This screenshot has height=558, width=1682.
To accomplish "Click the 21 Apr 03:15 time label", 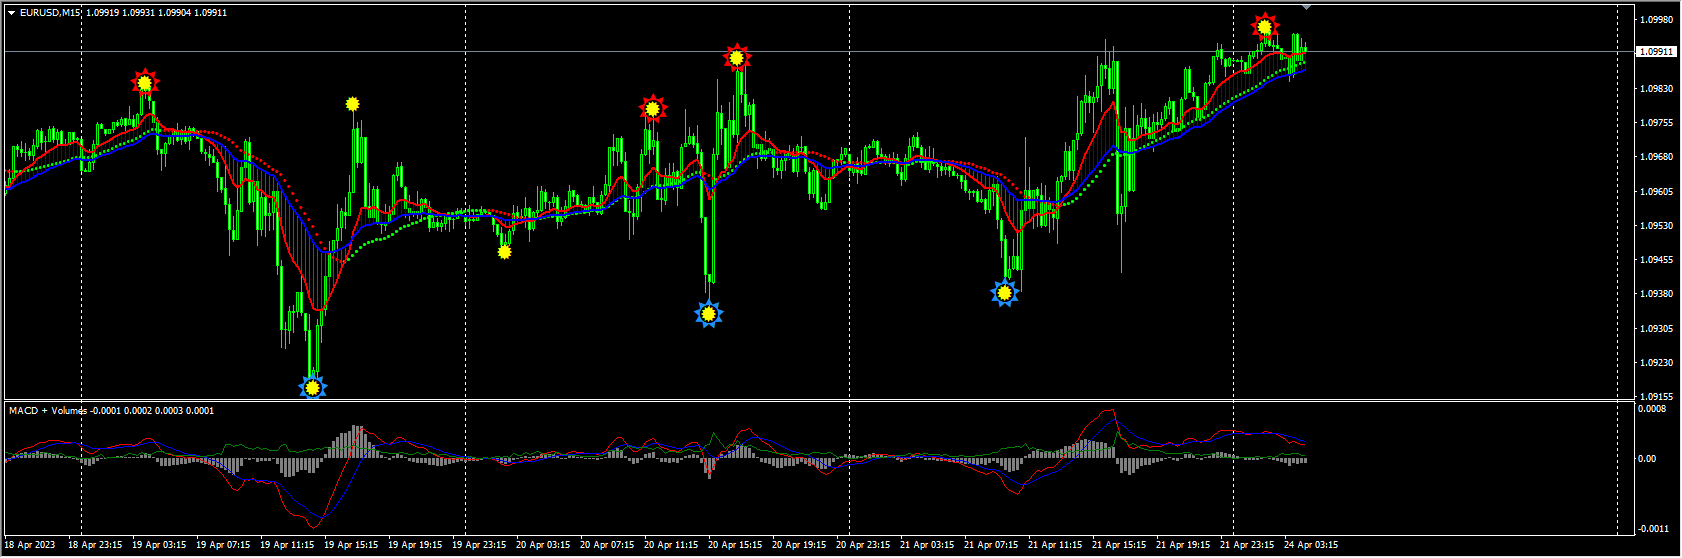I will coord(927,545).
